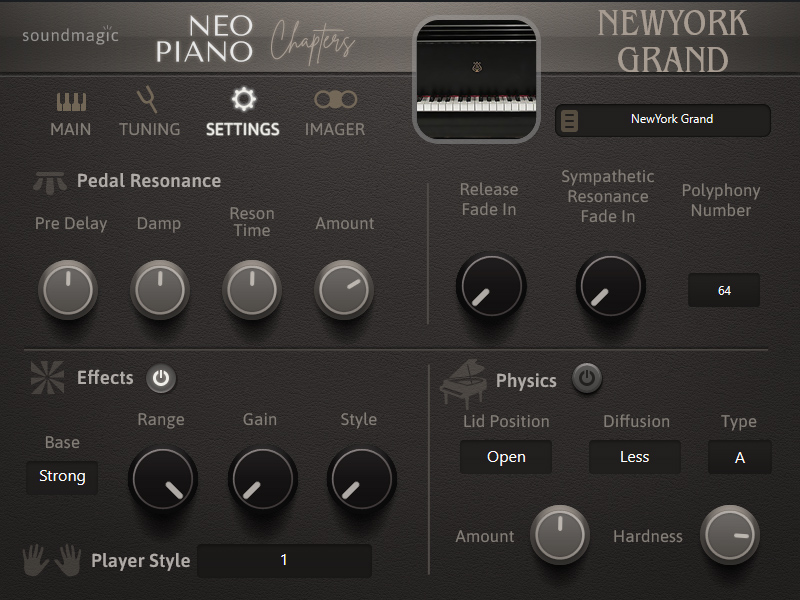Open the Lid Position Open dropdown

pos(506,457)
